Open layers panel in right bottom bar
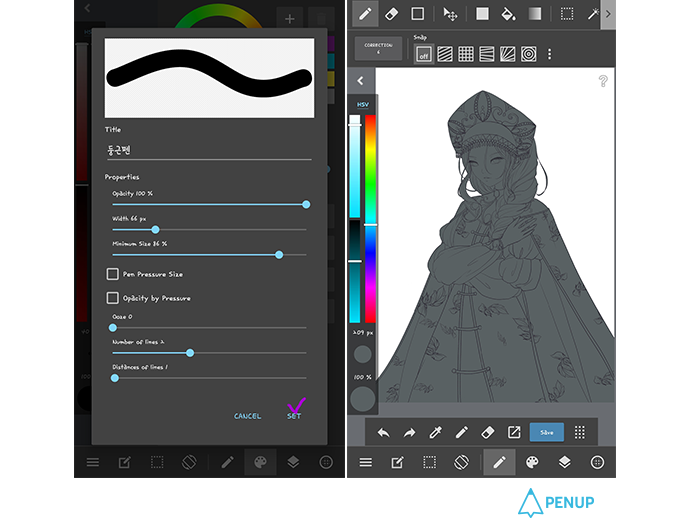Screen dimensions: 690x528 click(x=565, y=462)
